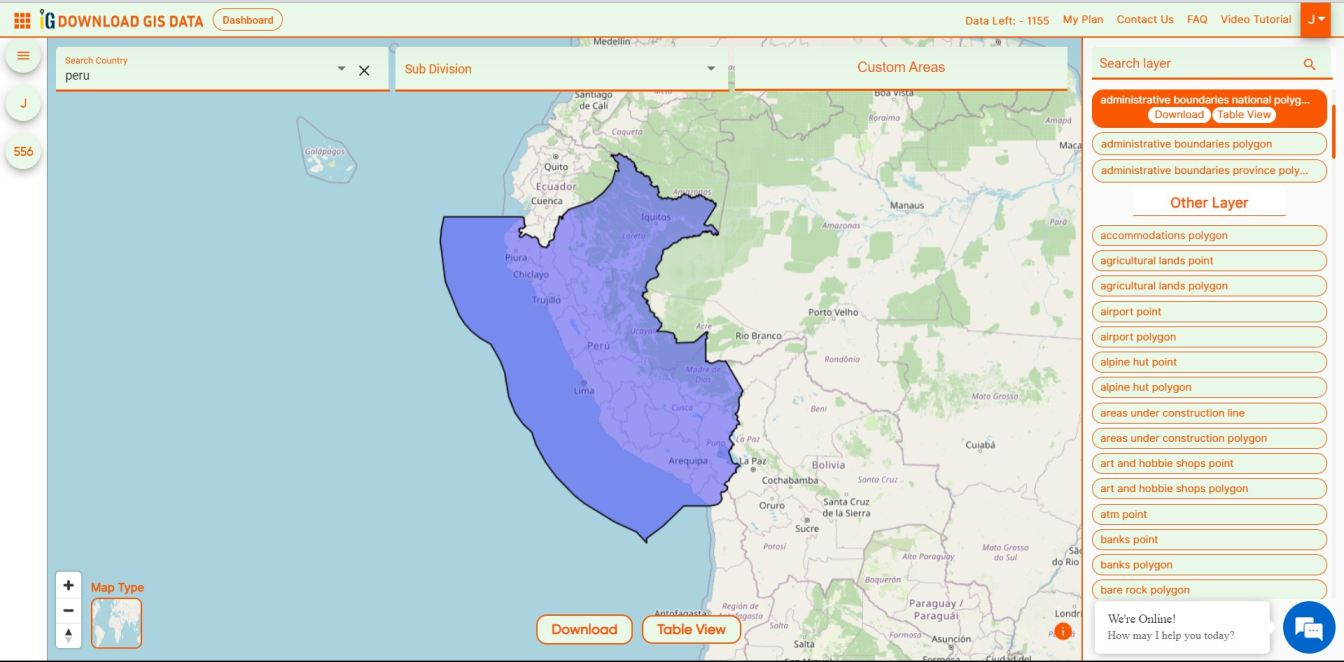Click the 556 counter badge in sidebar
This screenshot has height=662, width=1344.
click(x=23, y=152)
